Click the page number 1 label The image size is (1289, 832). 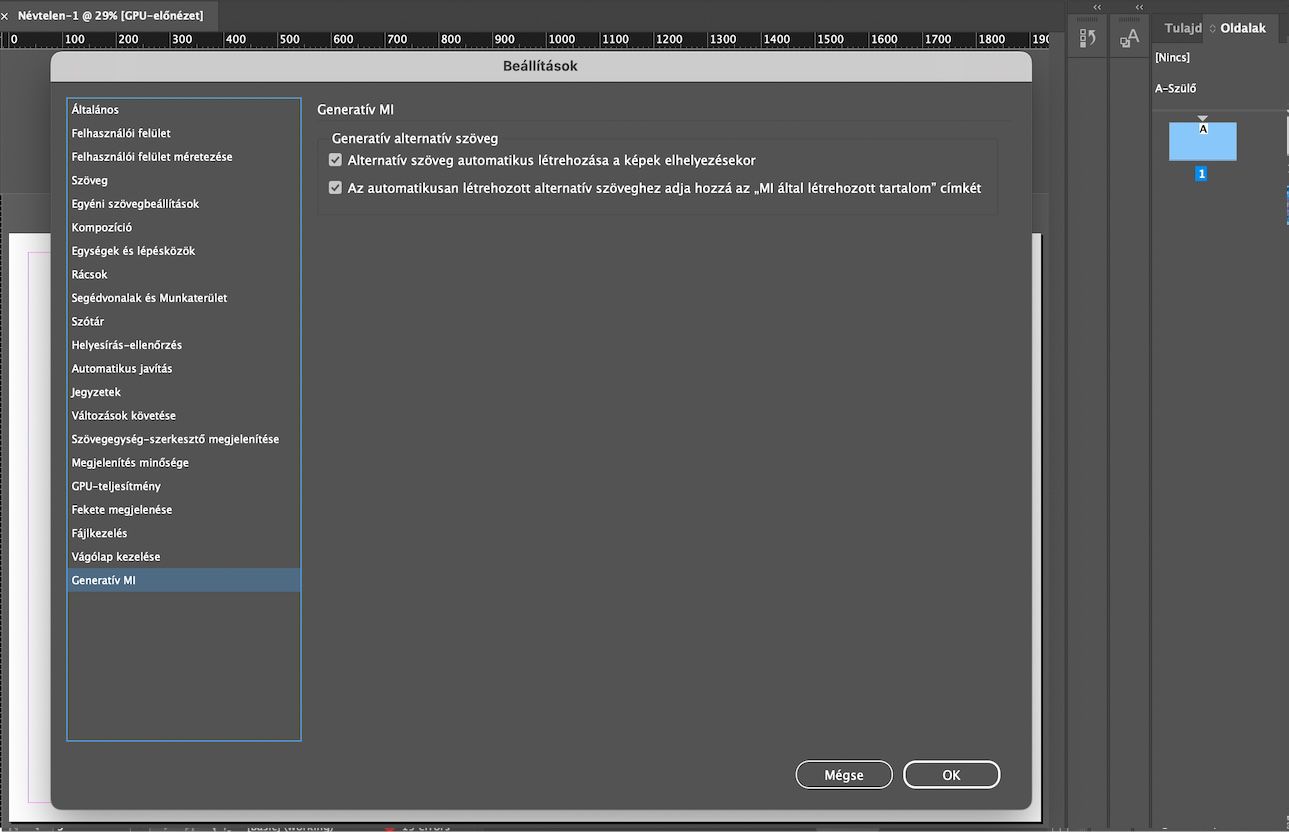click(1202, 173)
